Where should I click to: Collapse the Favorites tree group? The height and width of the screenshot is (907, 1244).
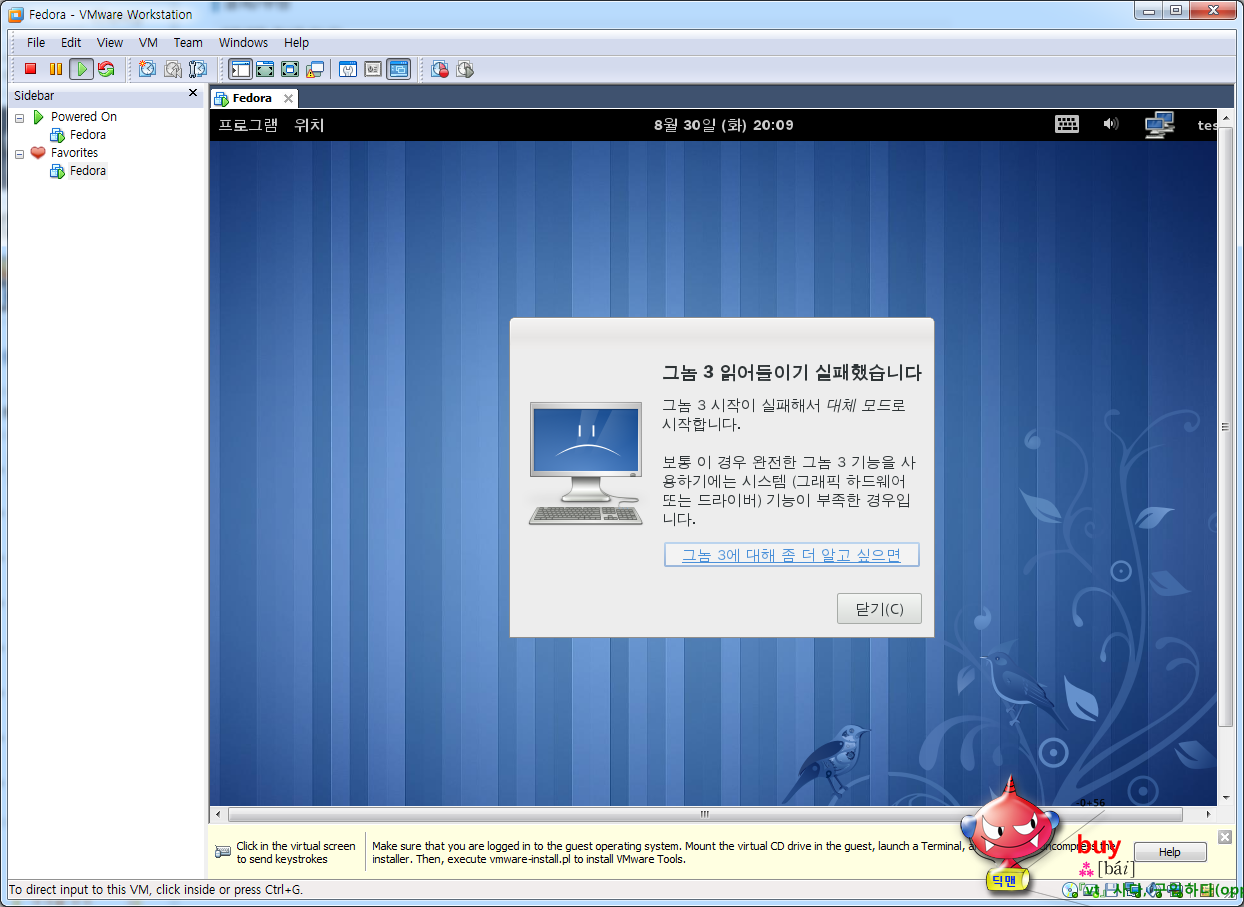click(19, 153)
